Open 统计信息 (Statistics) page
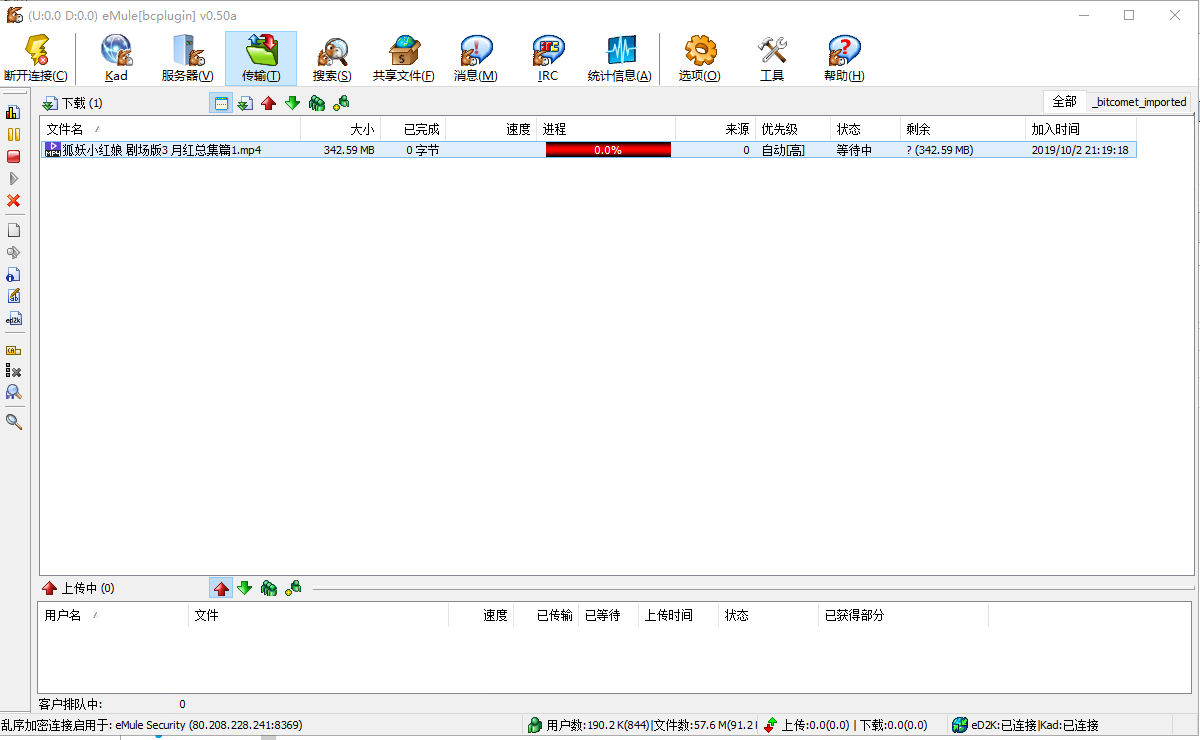Viewport: 1200px width, 740px height. tap(619, 58)
